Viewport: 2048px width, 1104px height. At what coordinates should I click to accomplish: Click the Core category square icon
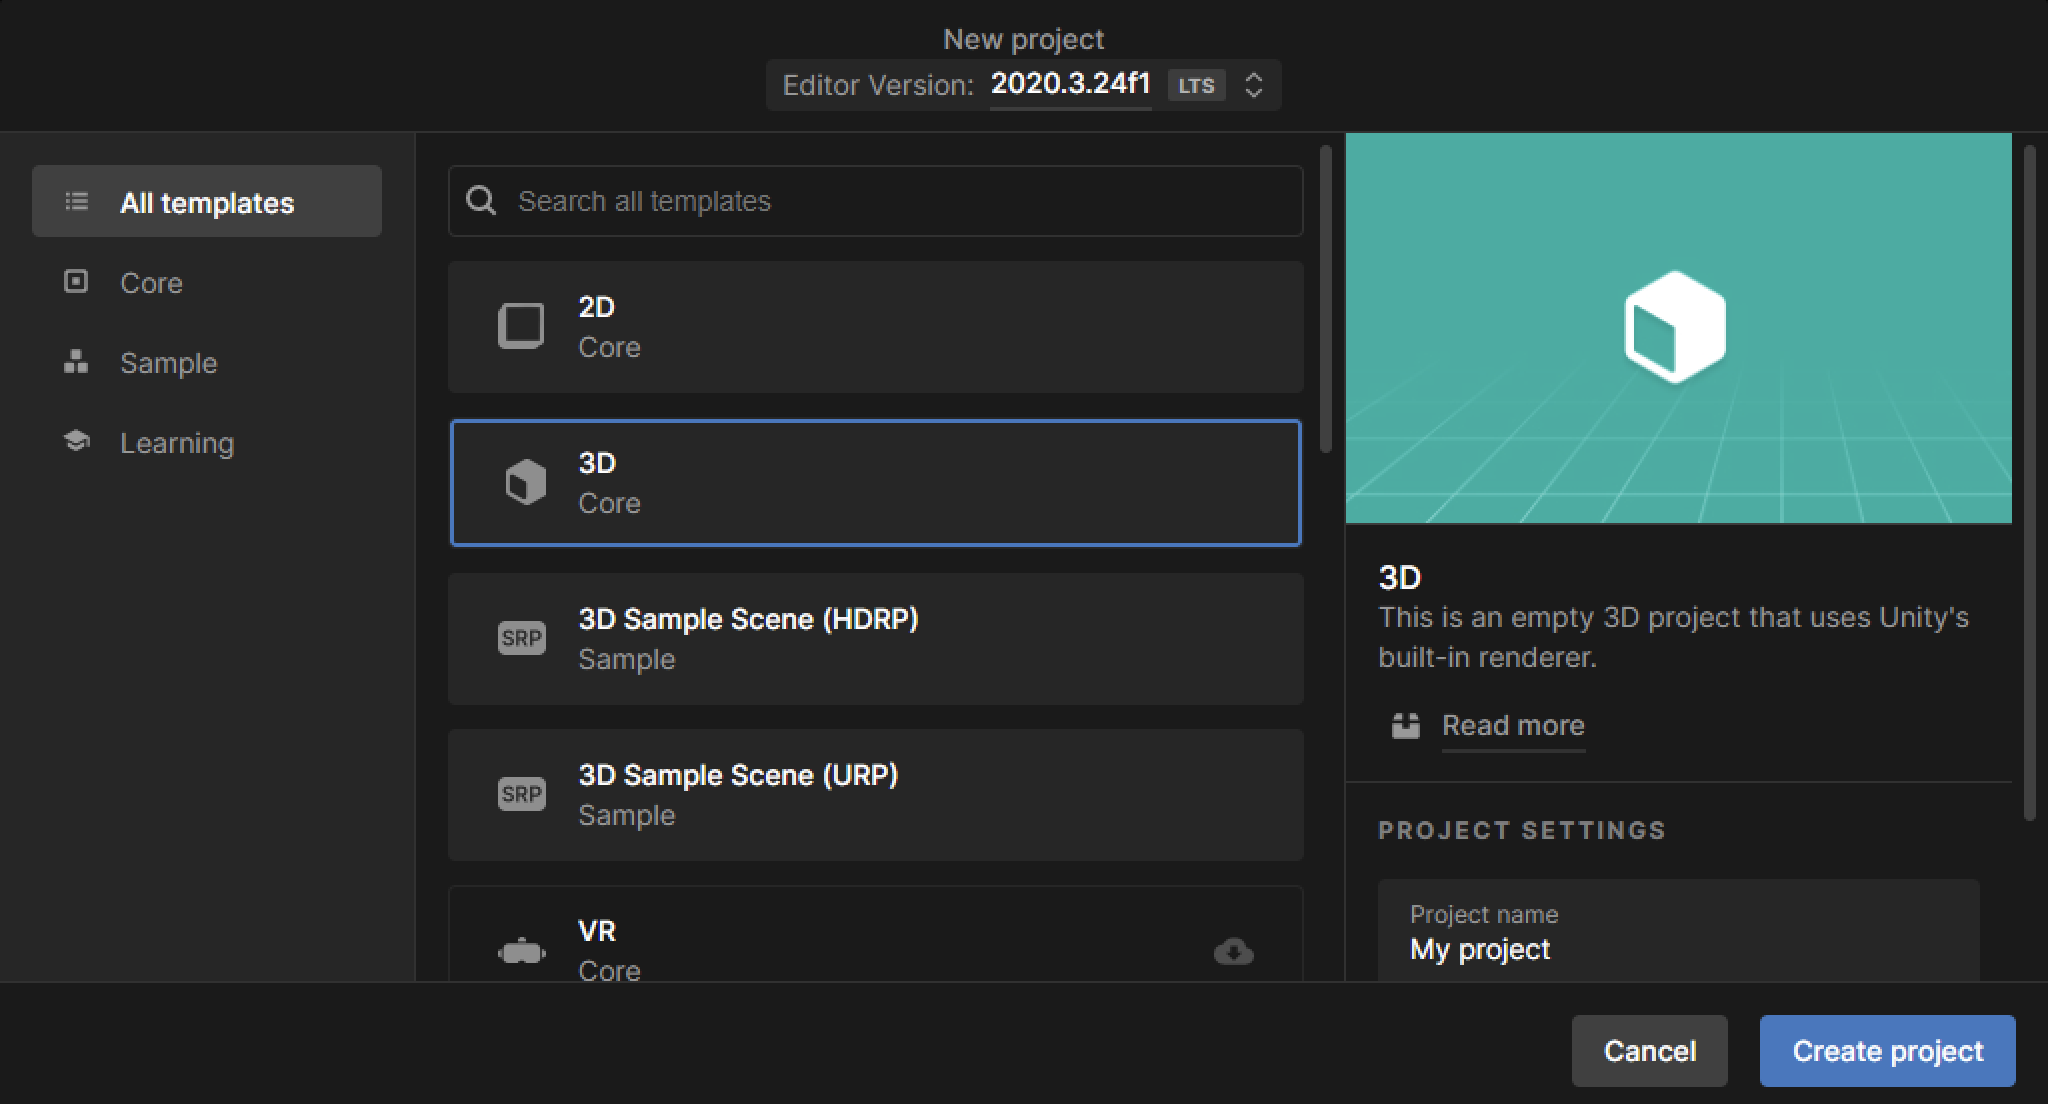[76, 282]
